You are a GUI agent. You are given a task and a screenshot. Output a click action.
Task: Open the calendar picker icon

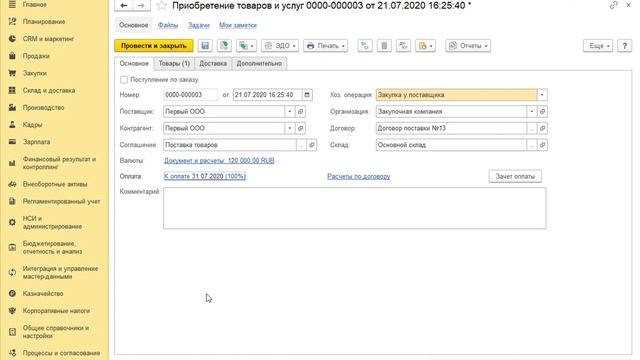307,95
